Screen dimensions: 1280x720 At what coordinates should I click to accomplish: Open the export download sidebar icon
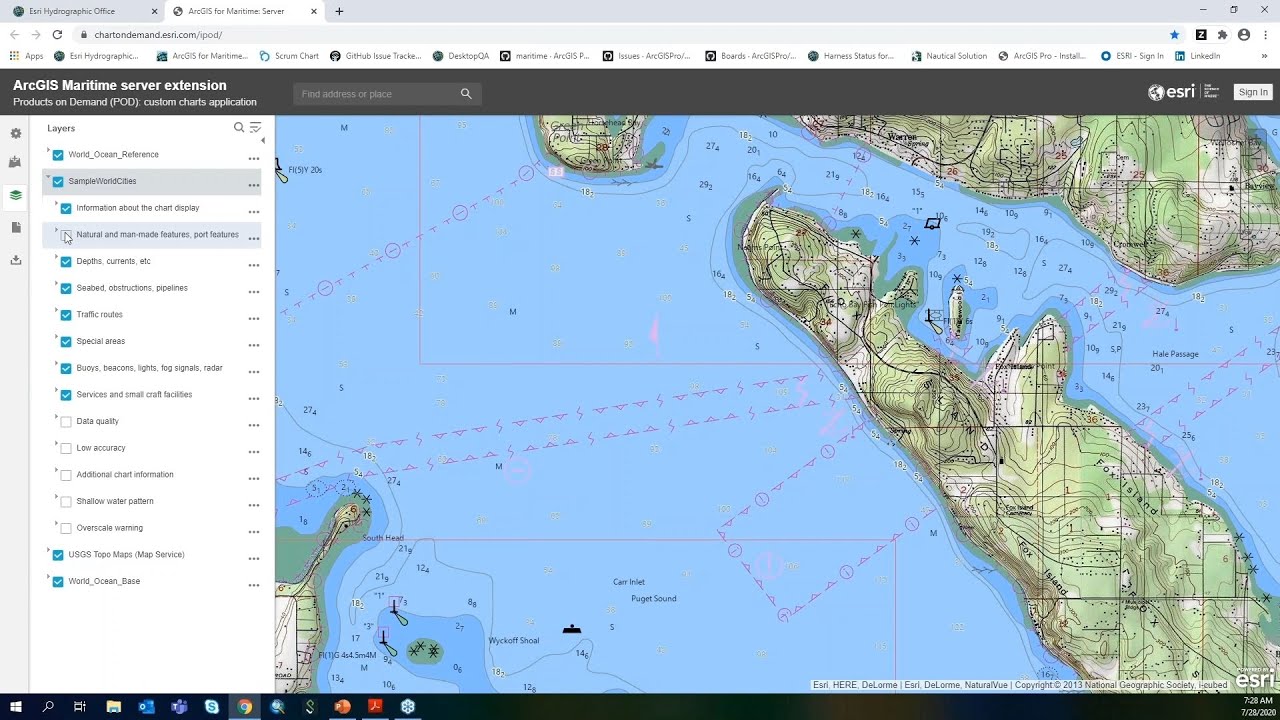tap(15, 260)
